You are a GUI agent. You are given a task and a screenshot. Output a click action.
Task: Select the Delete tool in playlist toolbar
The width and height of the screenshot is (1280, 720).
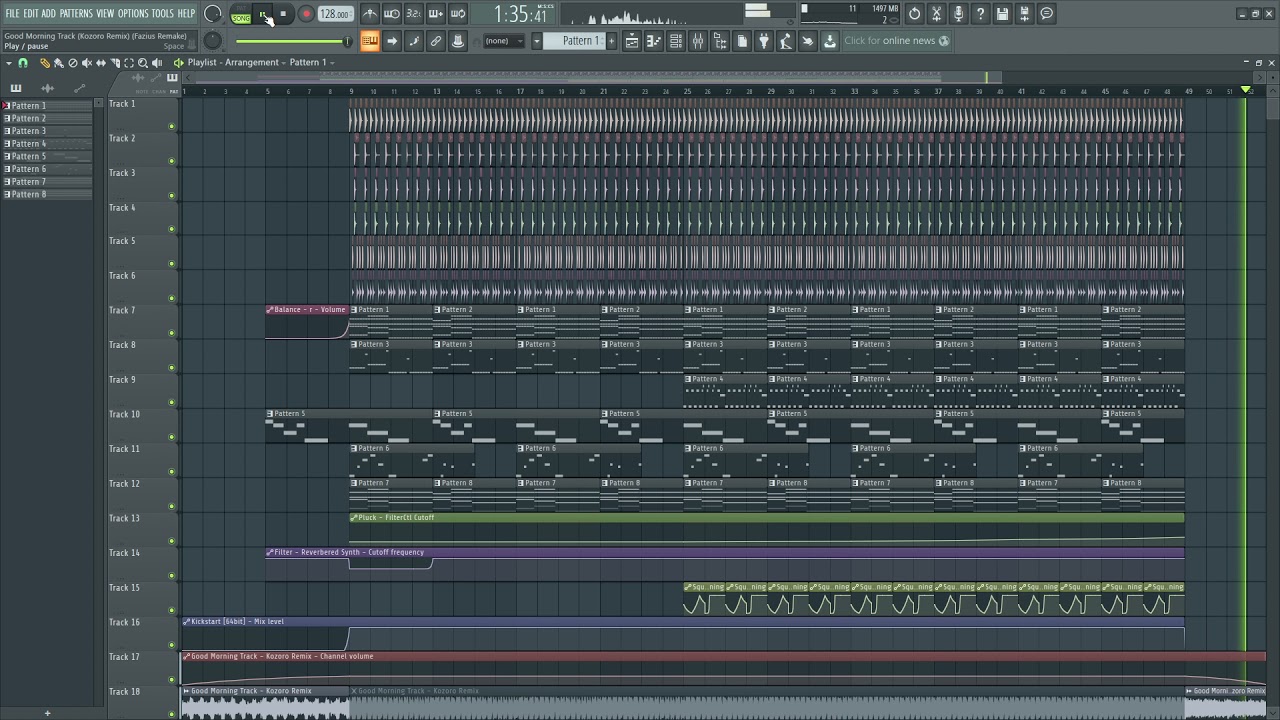pyautogui.click(x=72, y=63)
